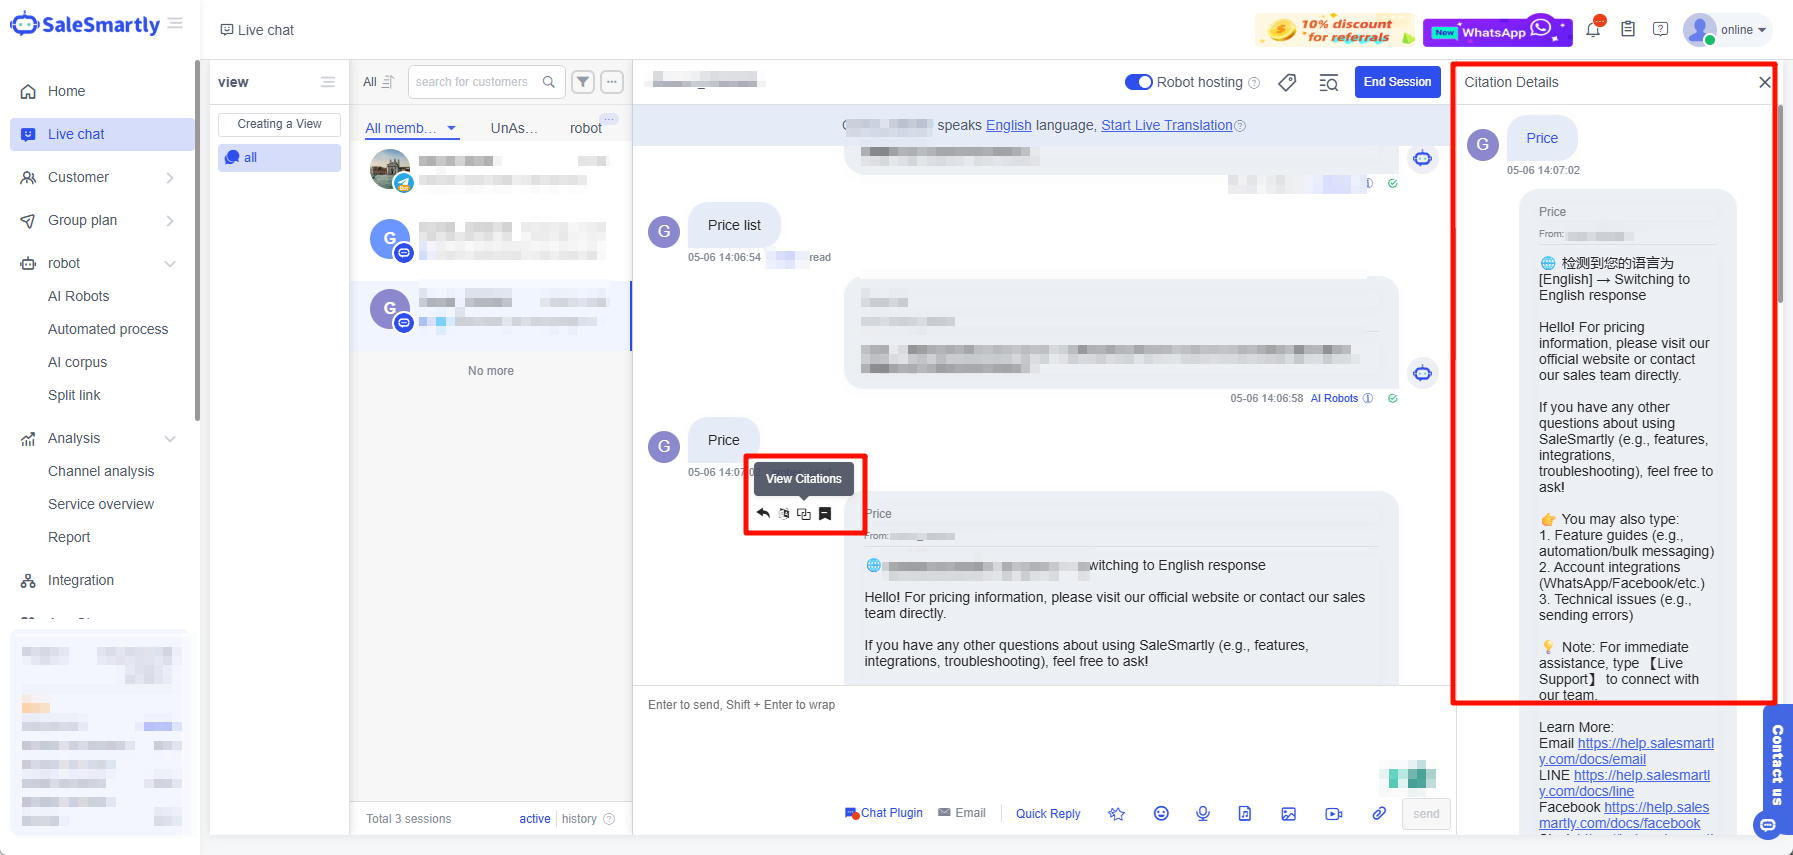Image resolution: width=1793 pixels, height=855 pixels.
Task: Click the microphone voice icon
Action: click(x=1203, y=814)
